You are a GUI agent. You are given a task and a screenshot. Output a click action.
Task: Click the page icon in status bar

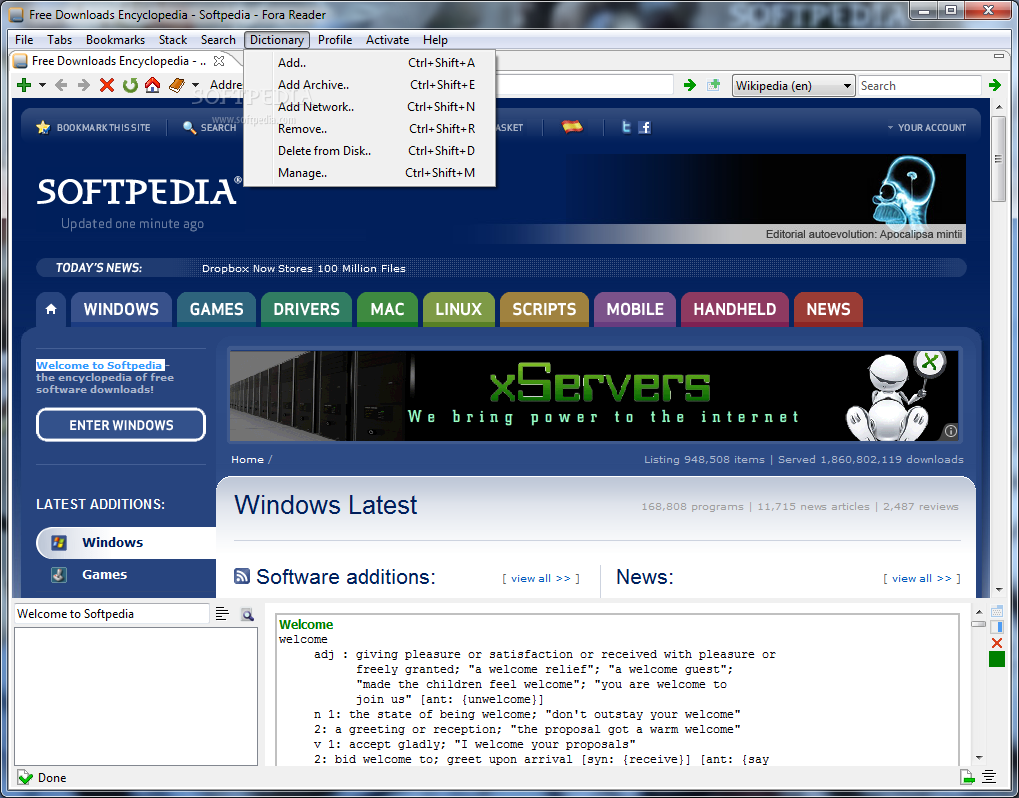(x=968, y=777)
